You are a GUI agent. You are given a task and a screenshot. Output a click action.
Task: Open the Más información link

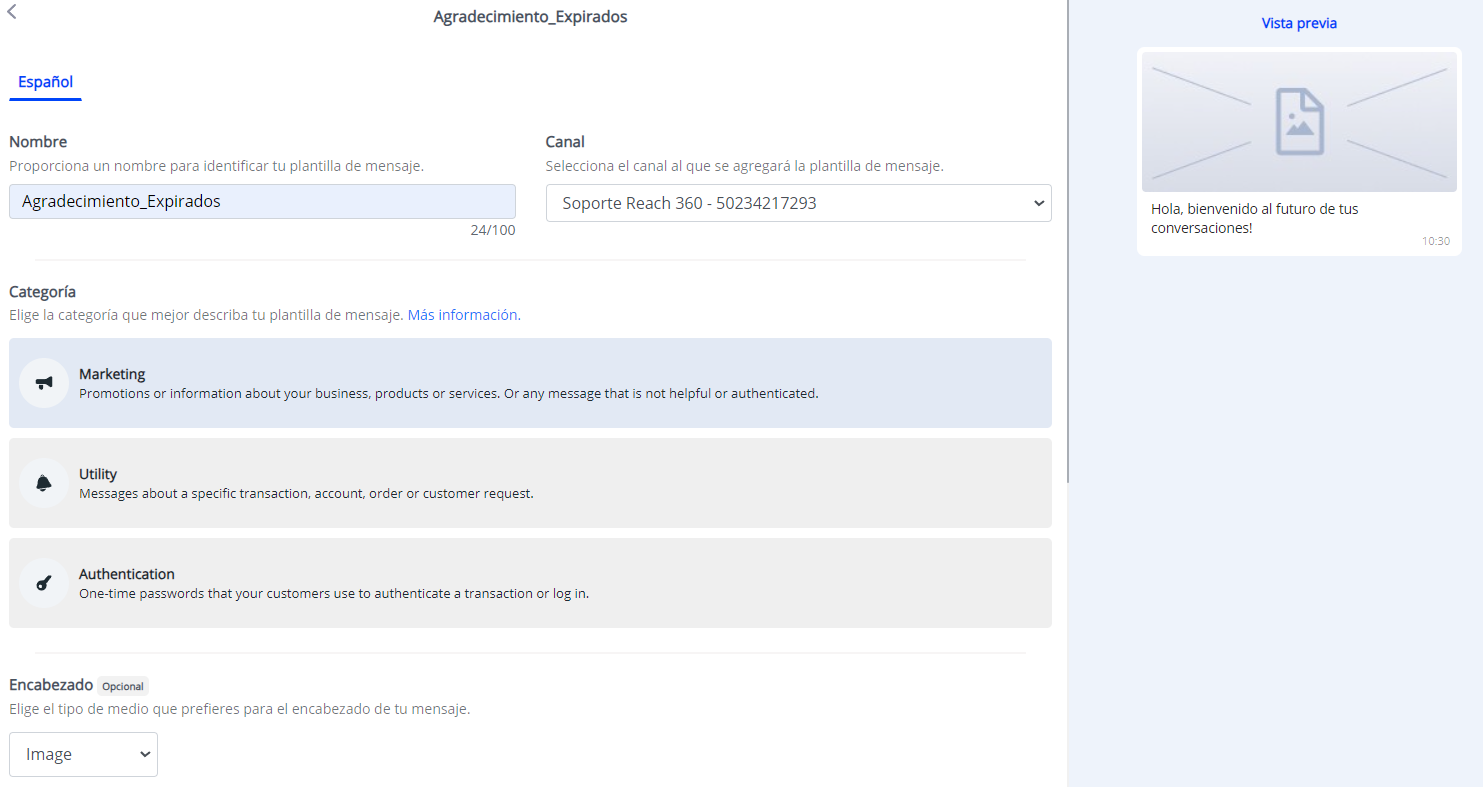[462, 315]
